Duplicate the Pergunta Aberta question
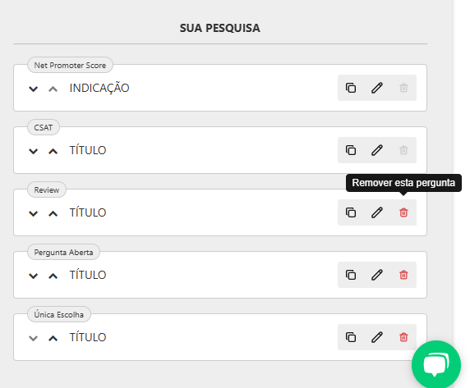This screenshot has height=388, width=470. 351,275
